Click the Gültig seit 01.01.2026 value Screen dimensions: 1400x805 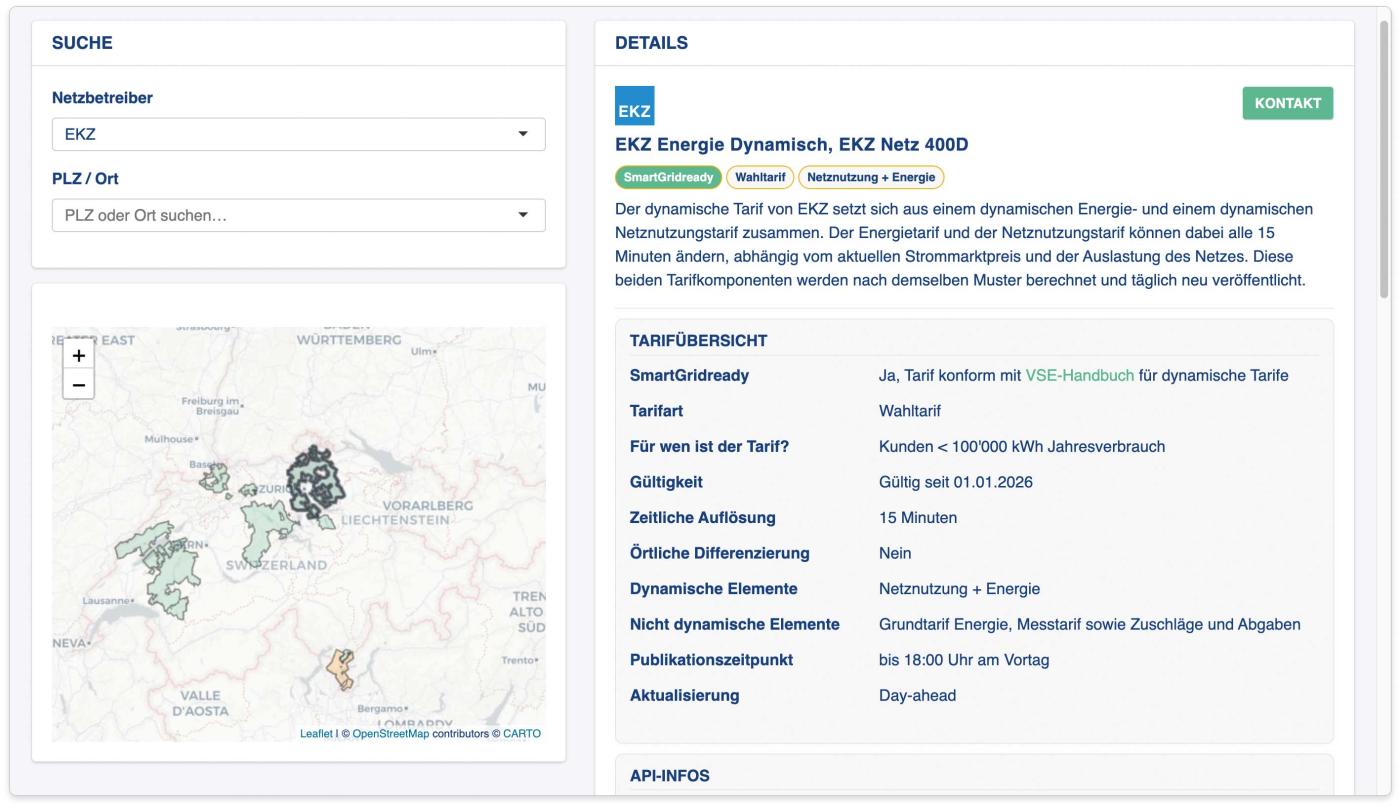[x=956, y=482]
